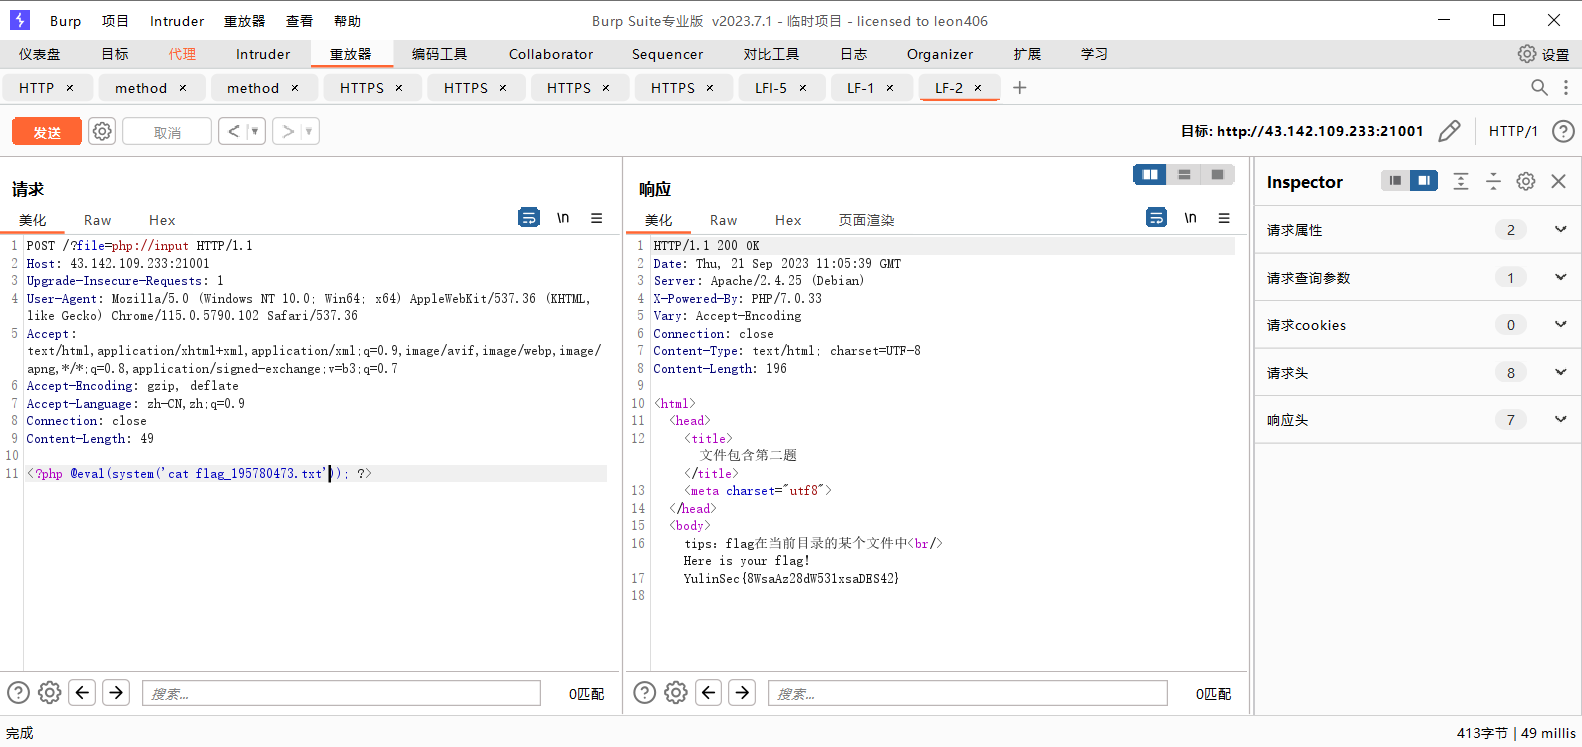The image size is (1582, 747).
Task: Add a new Repeater tab
Action: pyautogui.click(x=1019, y=88)
